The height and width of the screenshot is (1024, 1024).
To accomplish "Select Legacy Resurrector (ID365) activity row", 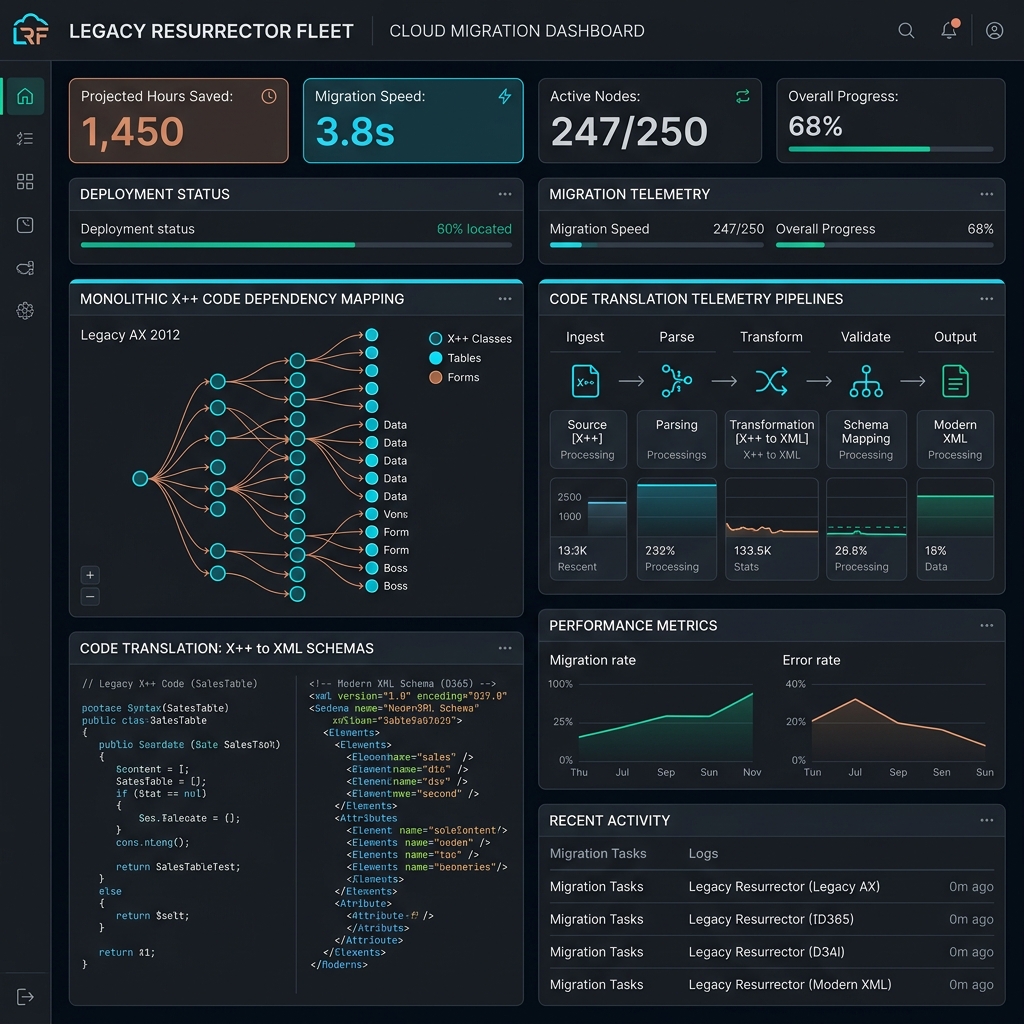I will click(x=771, y=919).
